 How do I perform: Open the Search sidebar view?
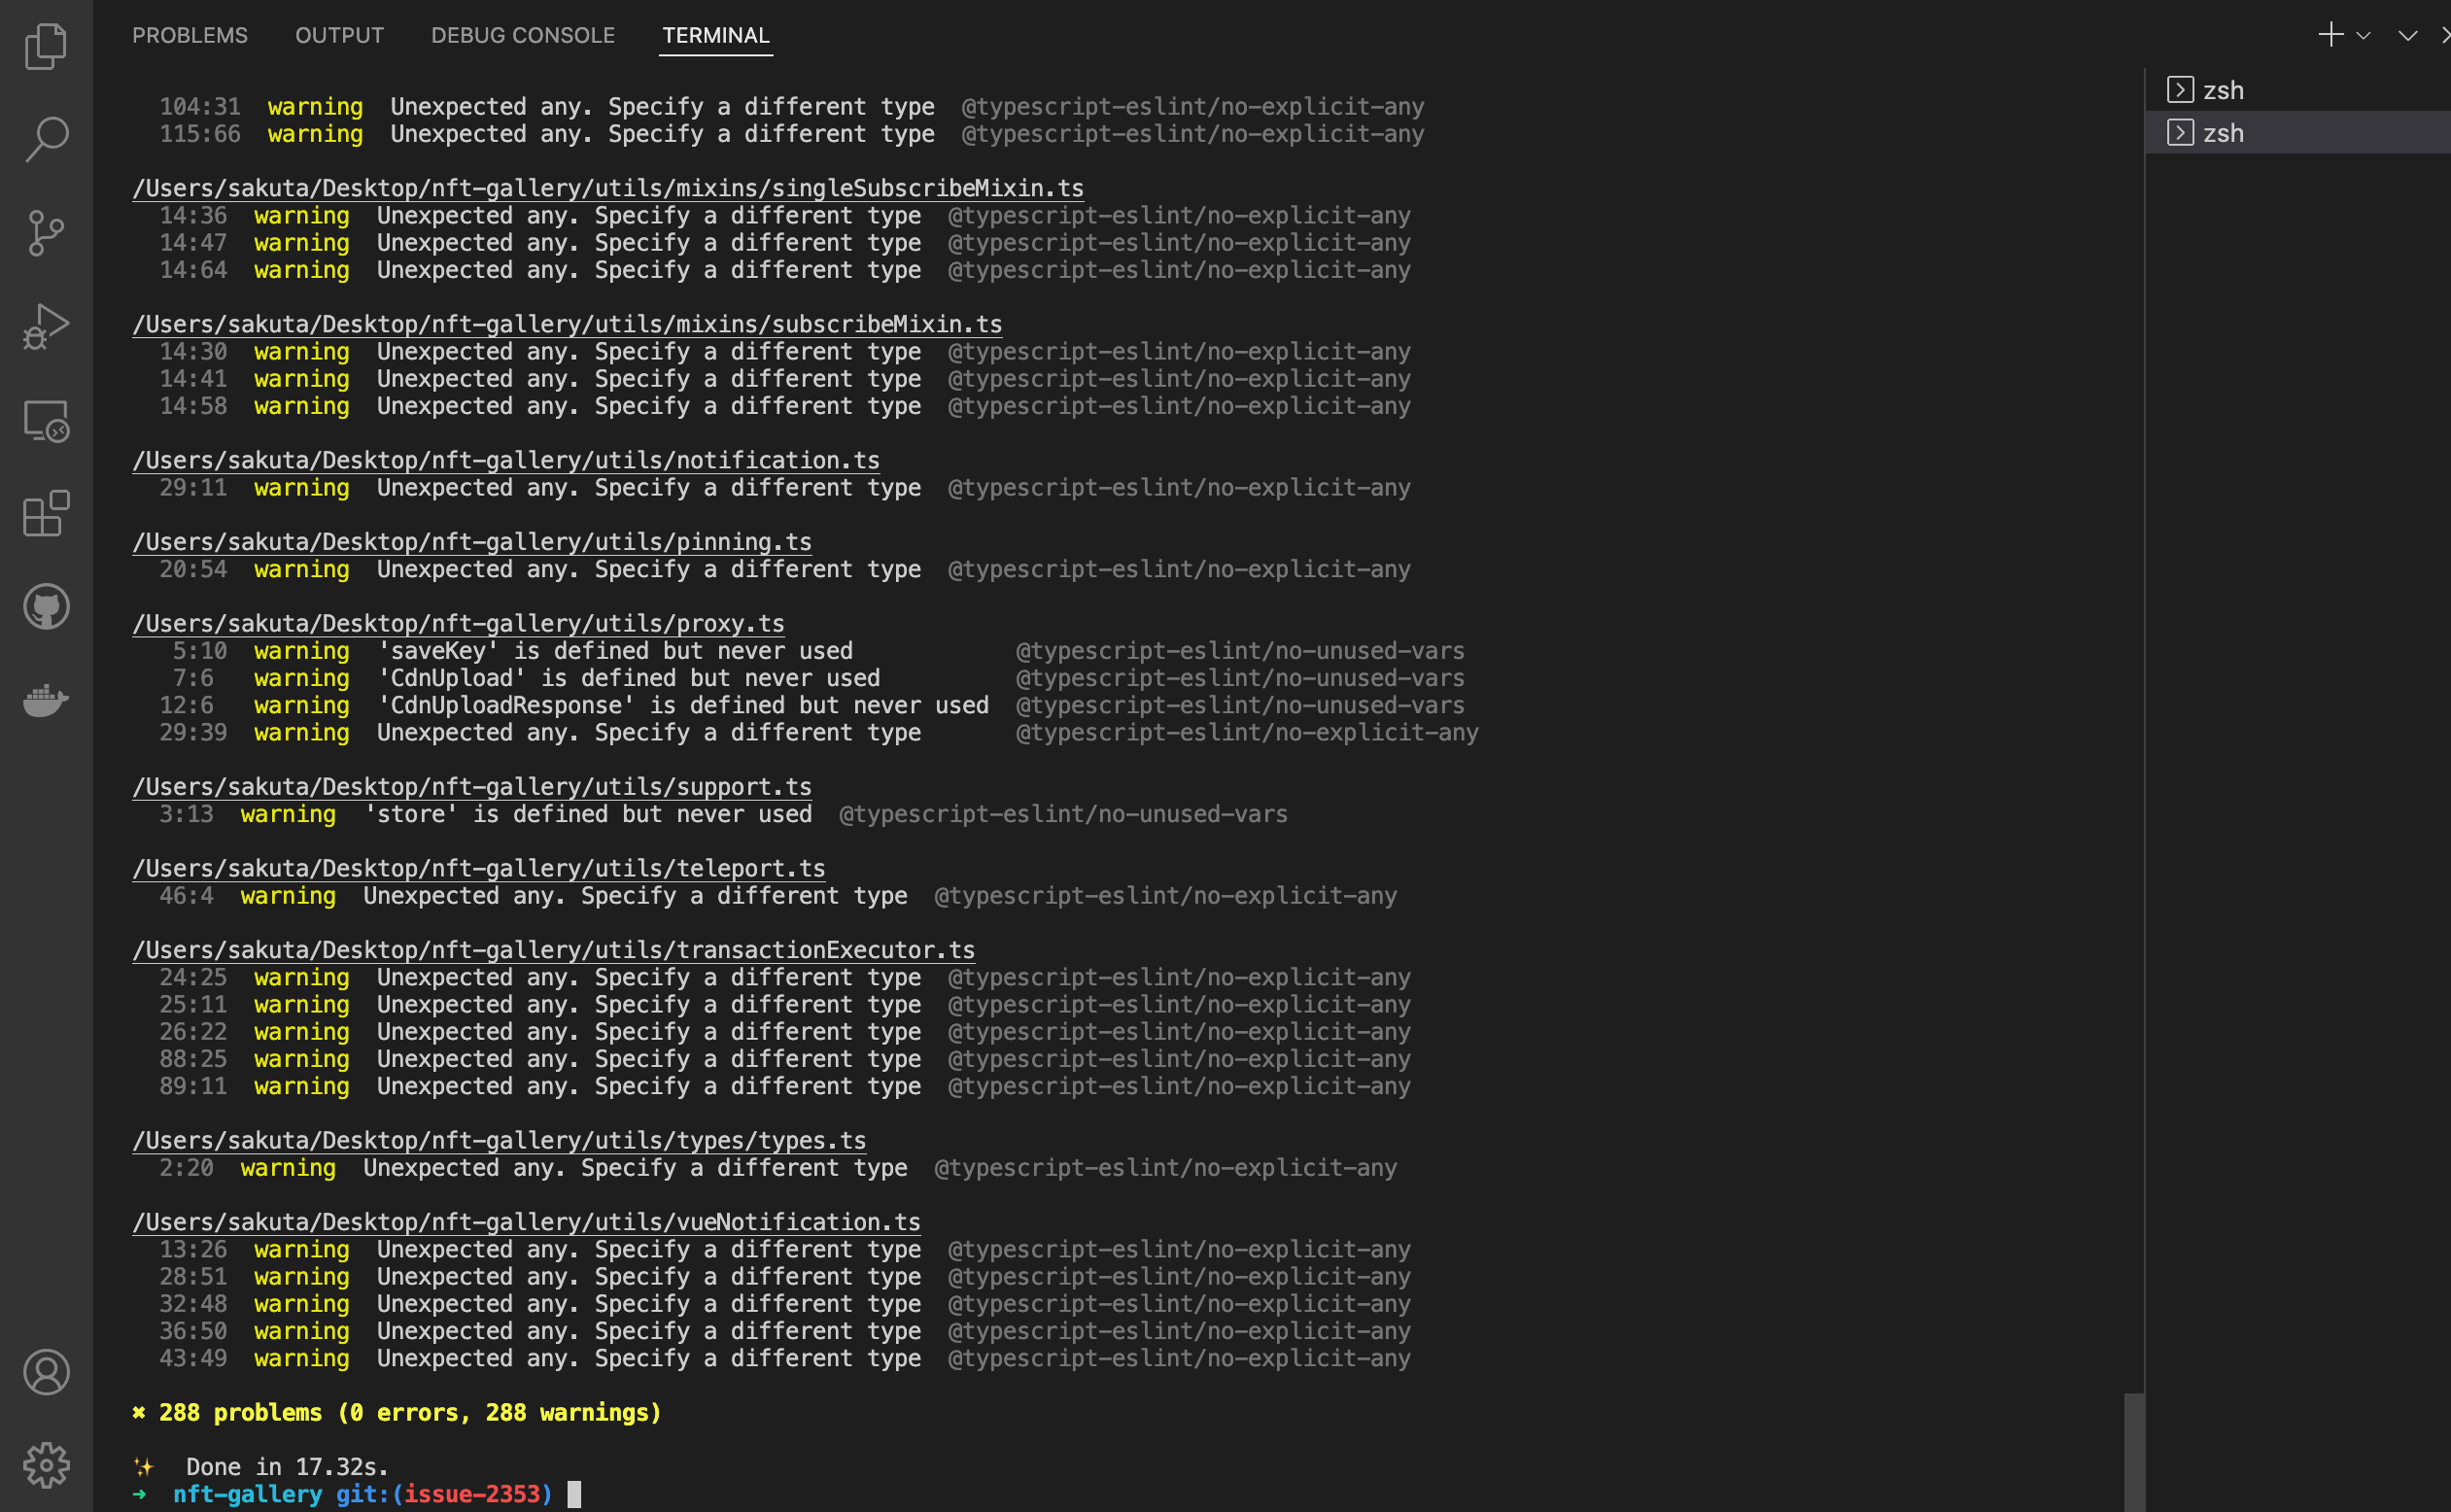(46, 139)
